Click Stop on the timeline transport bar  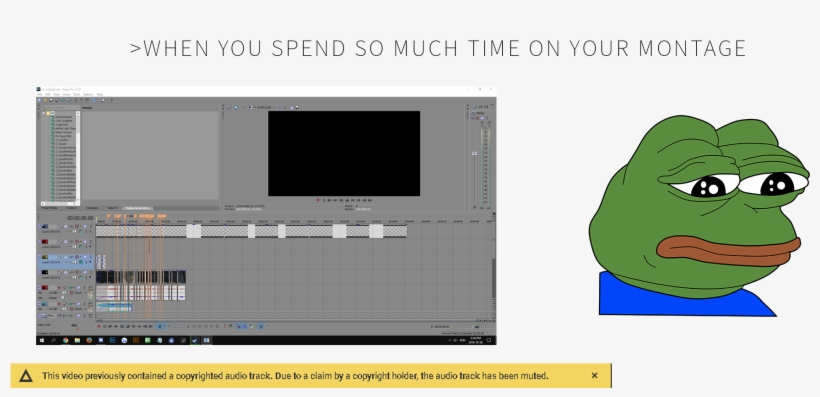(128, 326)
